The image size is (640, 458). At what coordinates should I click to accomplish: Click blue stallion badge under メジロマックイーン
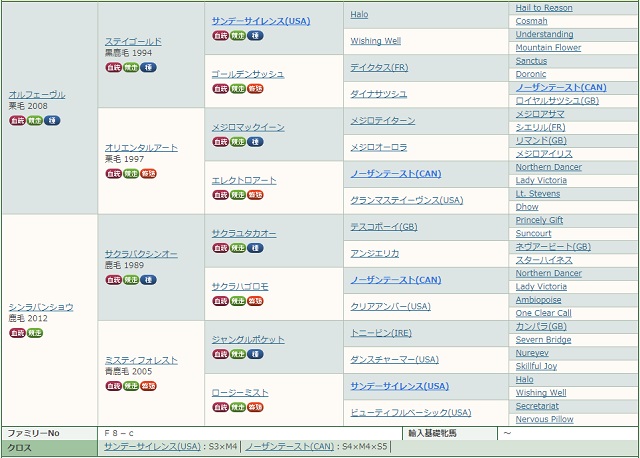(255, 142)
